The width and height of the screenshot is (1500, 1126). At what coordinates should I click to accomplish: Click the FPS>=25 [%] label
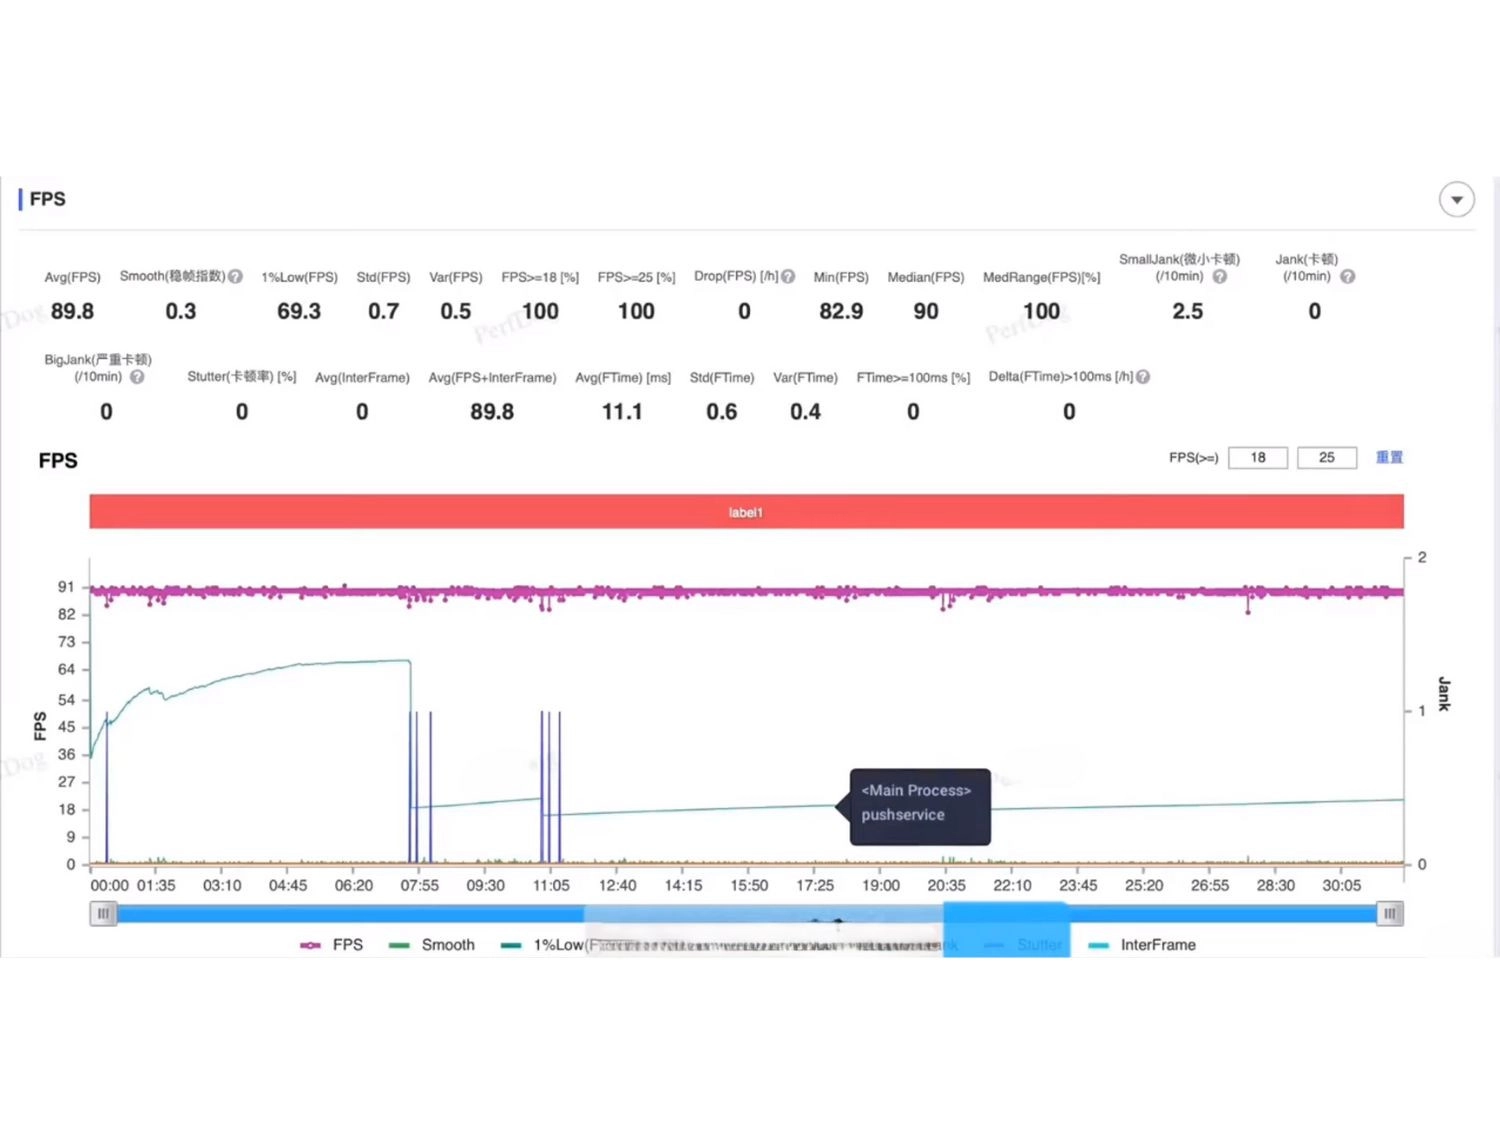(x=636, y=277)
